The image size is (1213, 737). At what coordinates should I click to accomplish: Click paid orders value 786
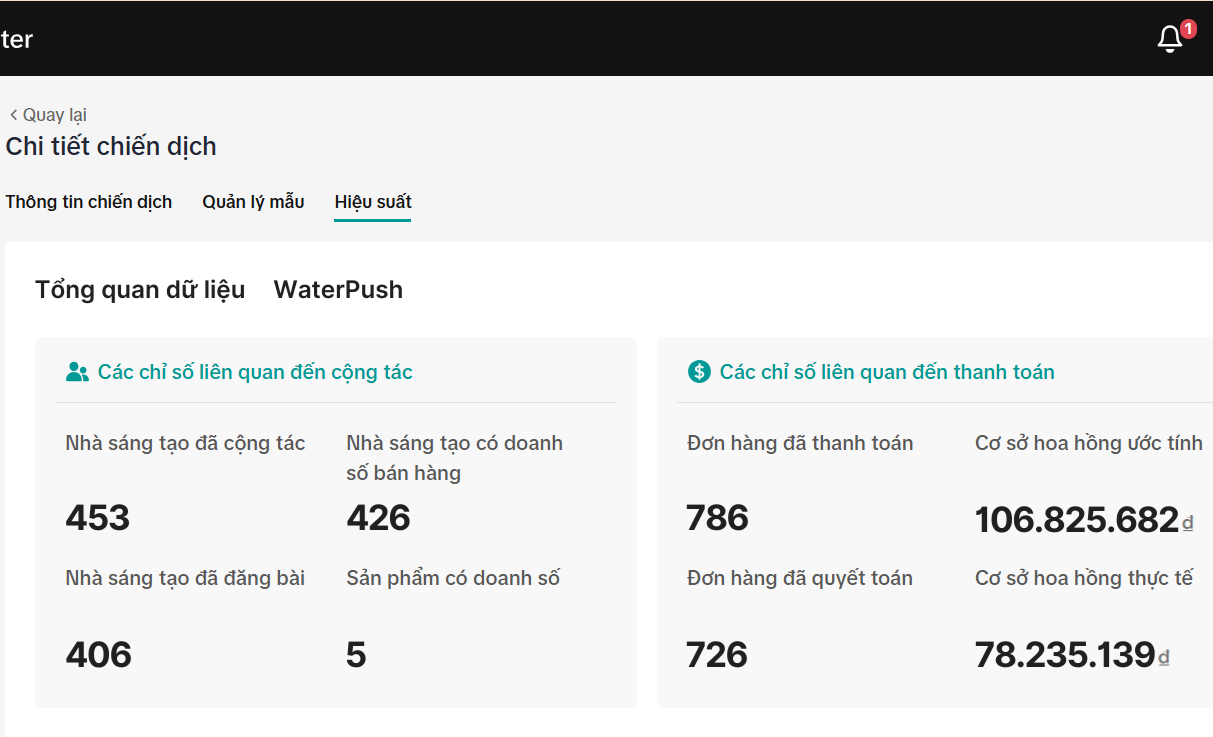pos(718,518)
